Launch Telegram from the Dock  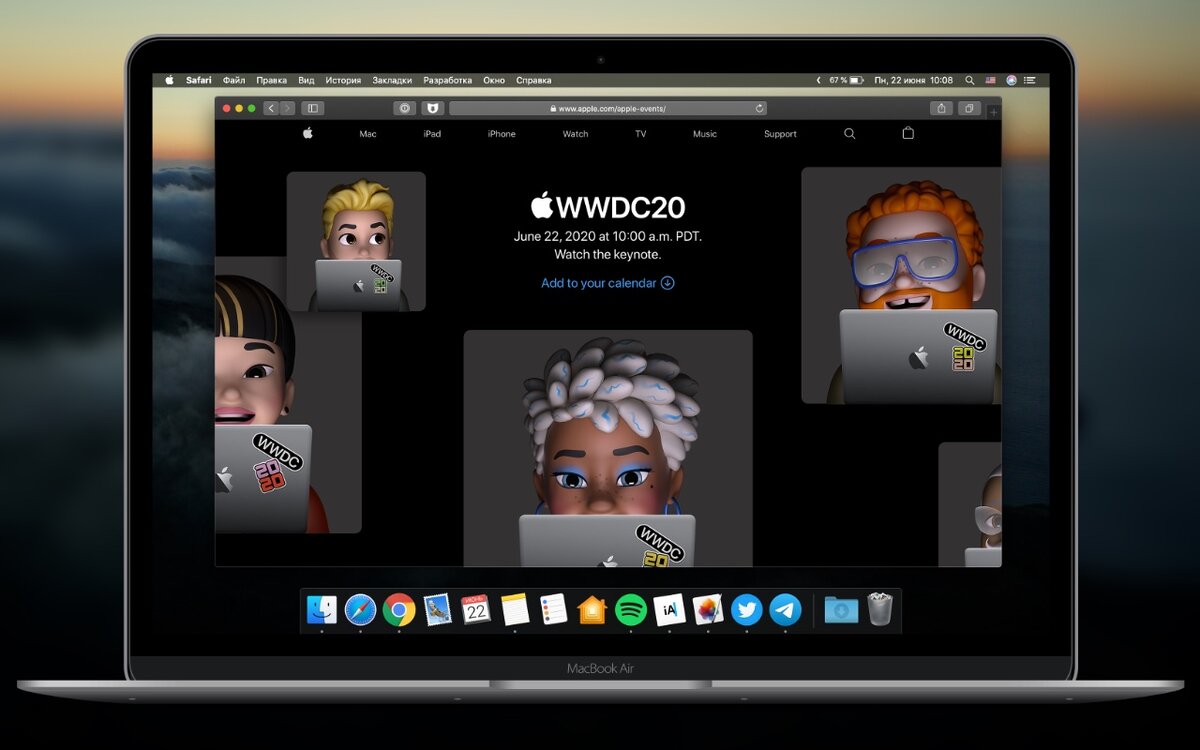[785, 609]
